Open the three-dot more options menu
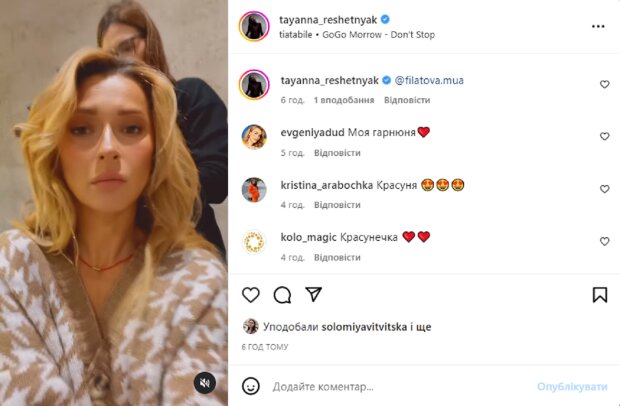 pos(598,26)
